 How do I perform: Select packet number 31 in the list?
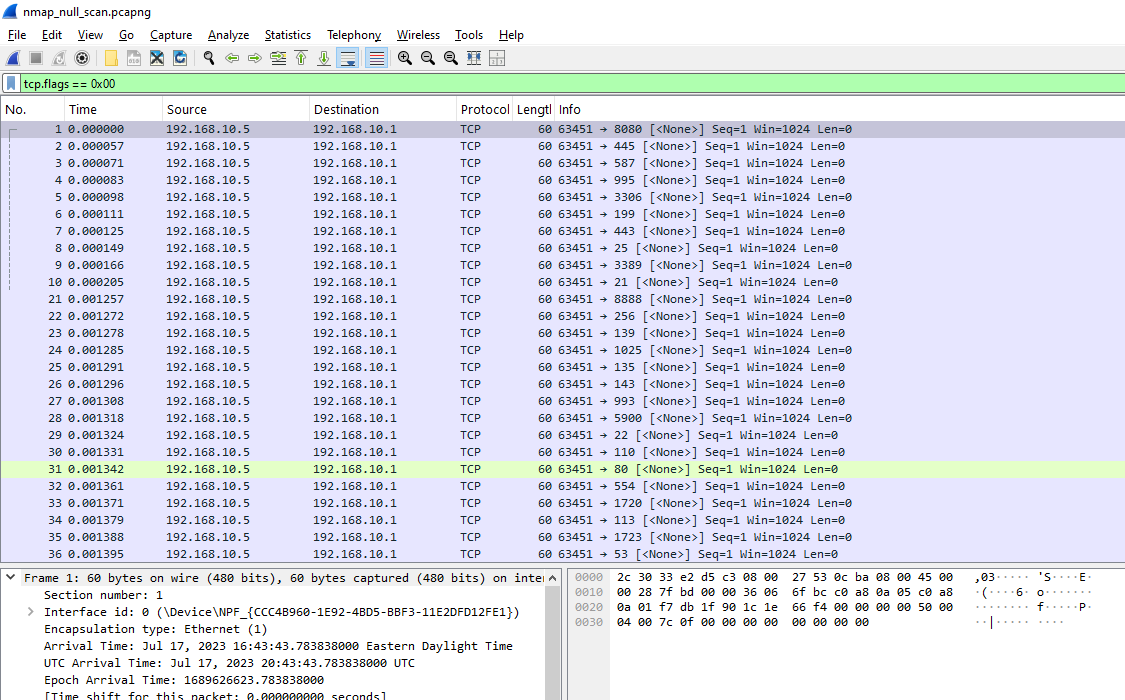(300, 468)
